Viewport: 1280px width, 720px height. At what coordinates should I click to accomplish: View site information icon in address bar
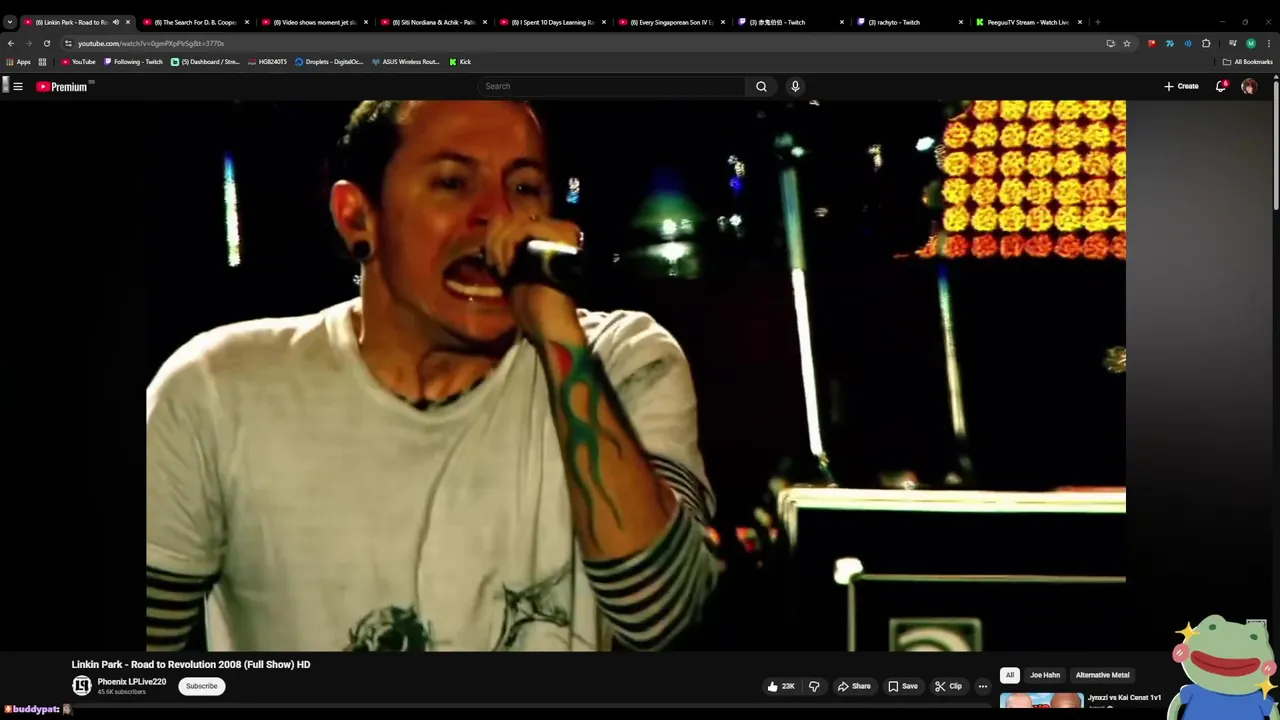click(x=68, y=43)
